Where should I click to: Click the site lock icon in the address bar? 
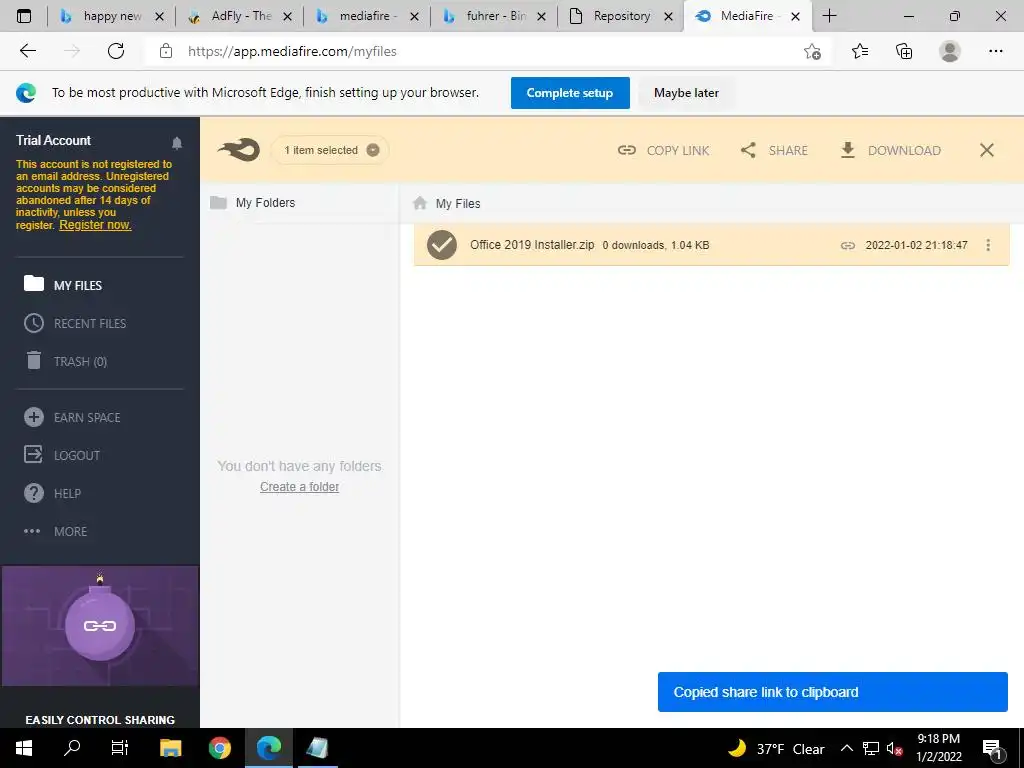pyautogui.click(x=166, y=51)
